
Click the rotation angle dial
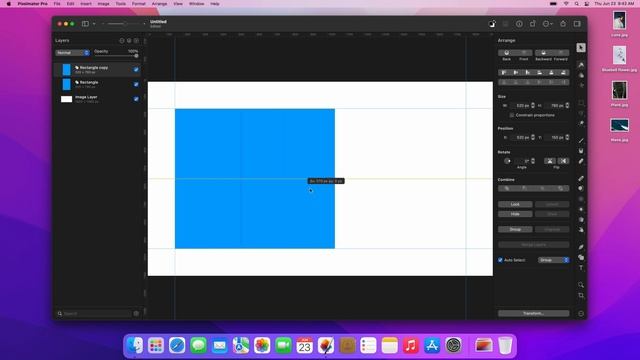[507, 161]
